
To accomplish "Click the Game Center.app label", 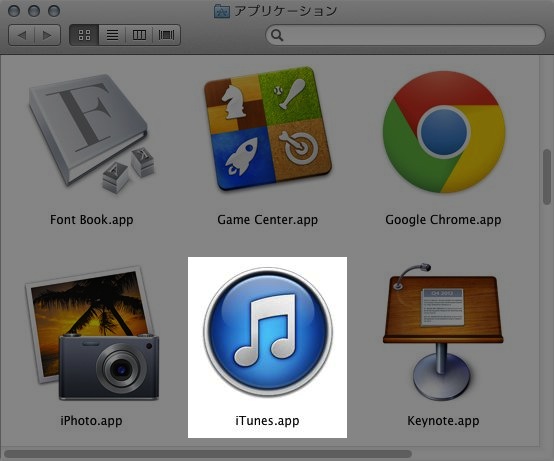I will pos(267,220).
